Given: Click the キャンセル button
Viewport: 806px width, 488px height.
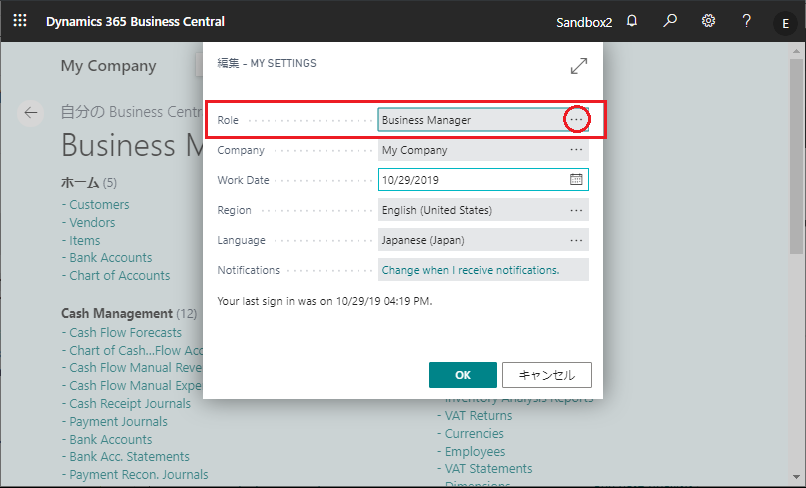Looking at the screenshot, I should tap(546, 375).
